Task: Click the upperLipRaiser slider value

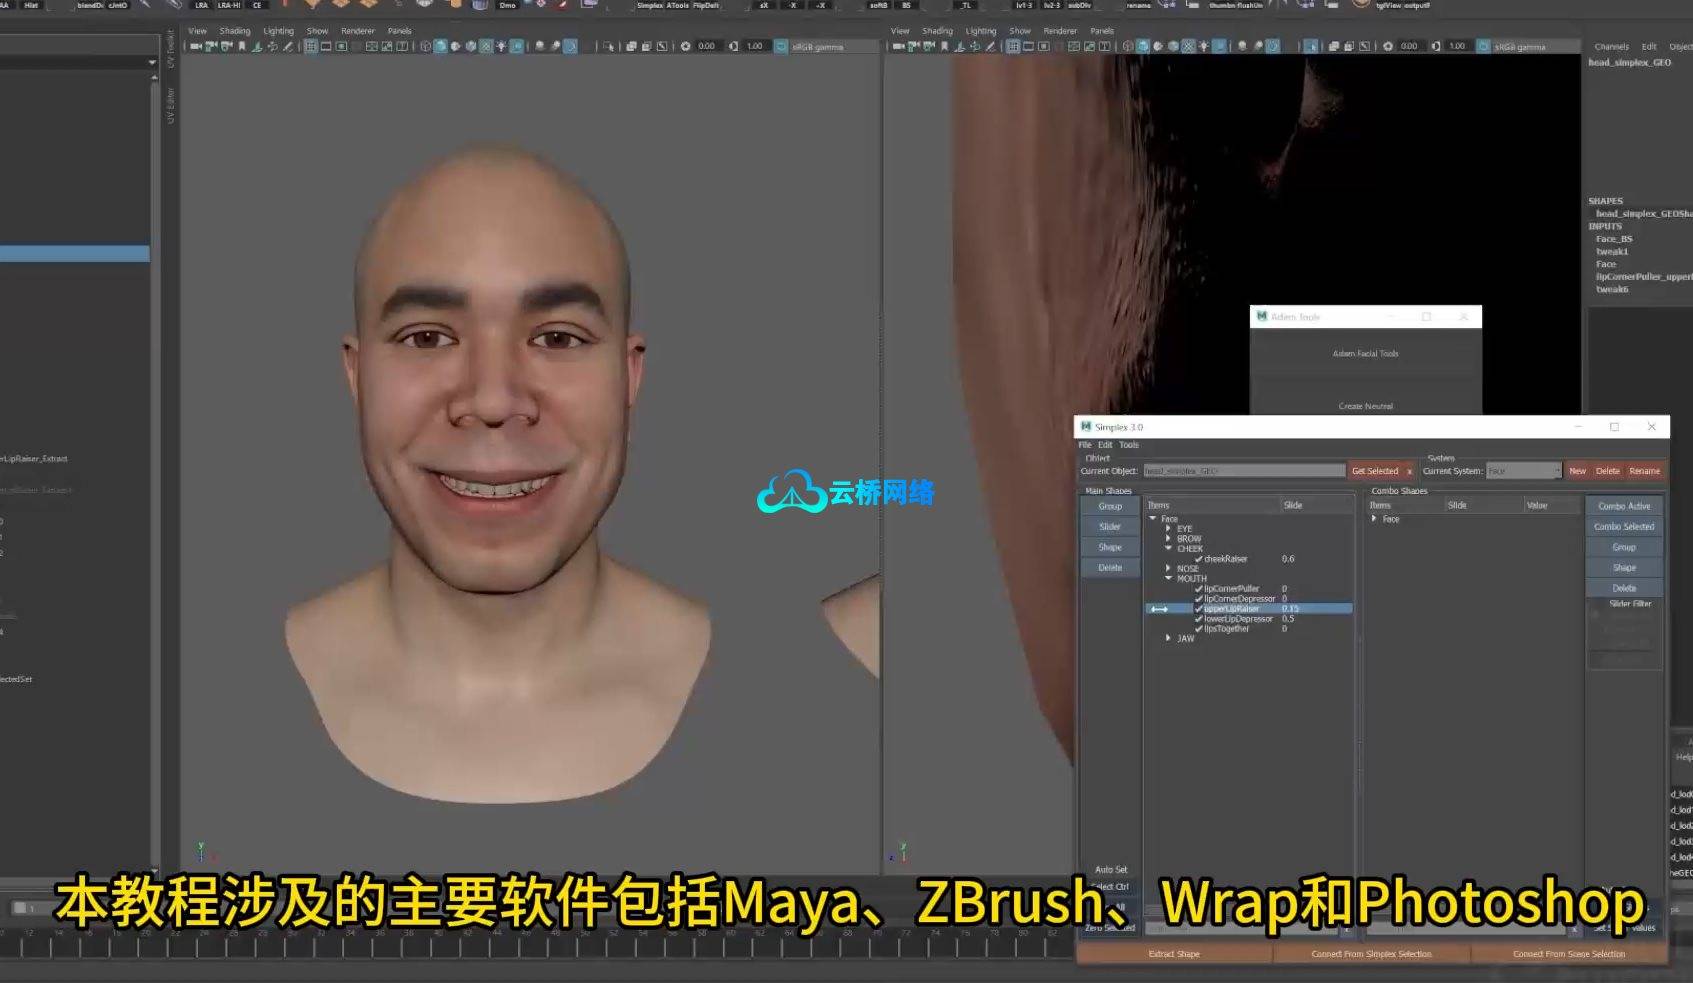Action: 1290,609
